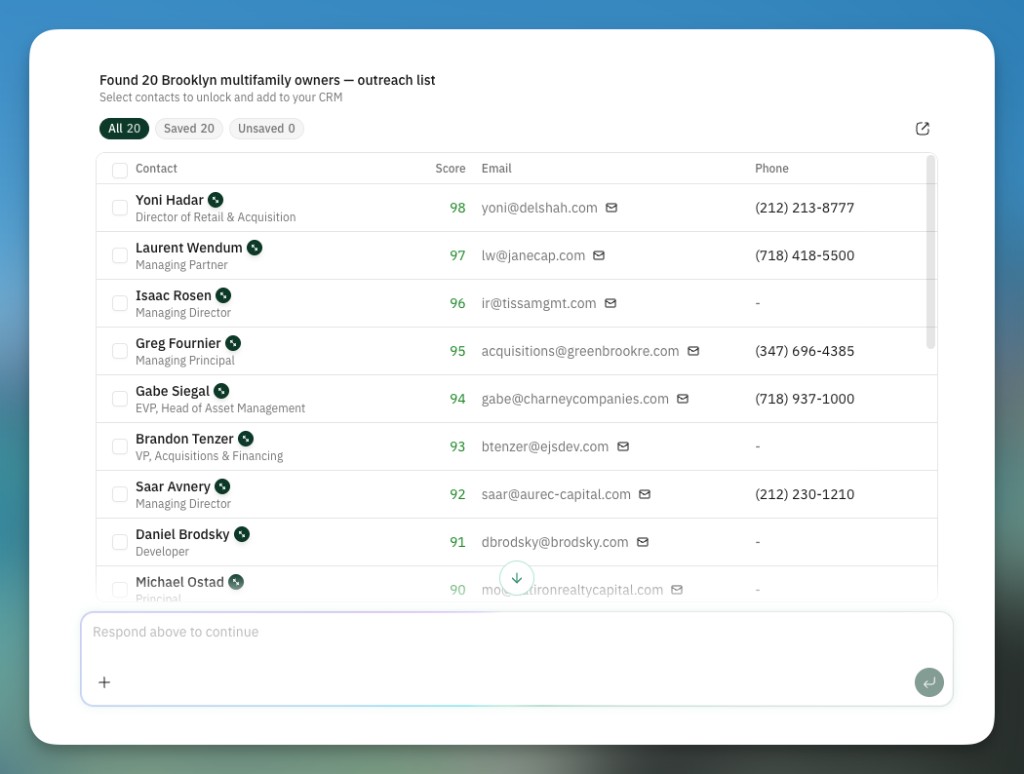Click the email acquisitions@greenbrookre.com
The height and width of the screenshot is (774, 1024).
click(580, 351)
